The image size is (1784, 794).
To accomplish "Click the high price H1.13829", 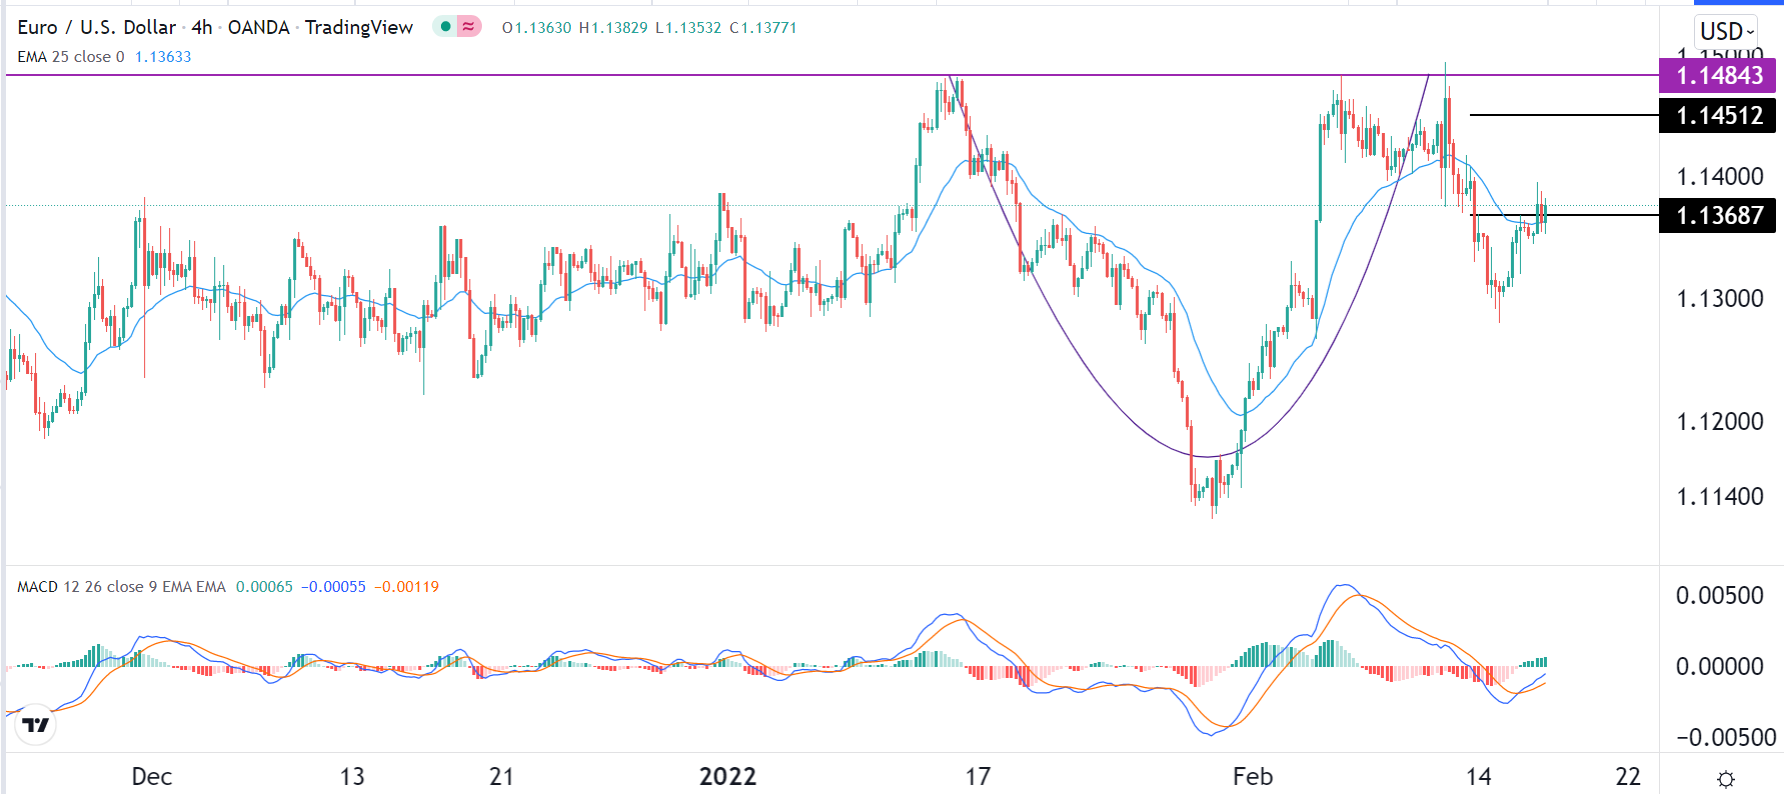I will [614, 28].
